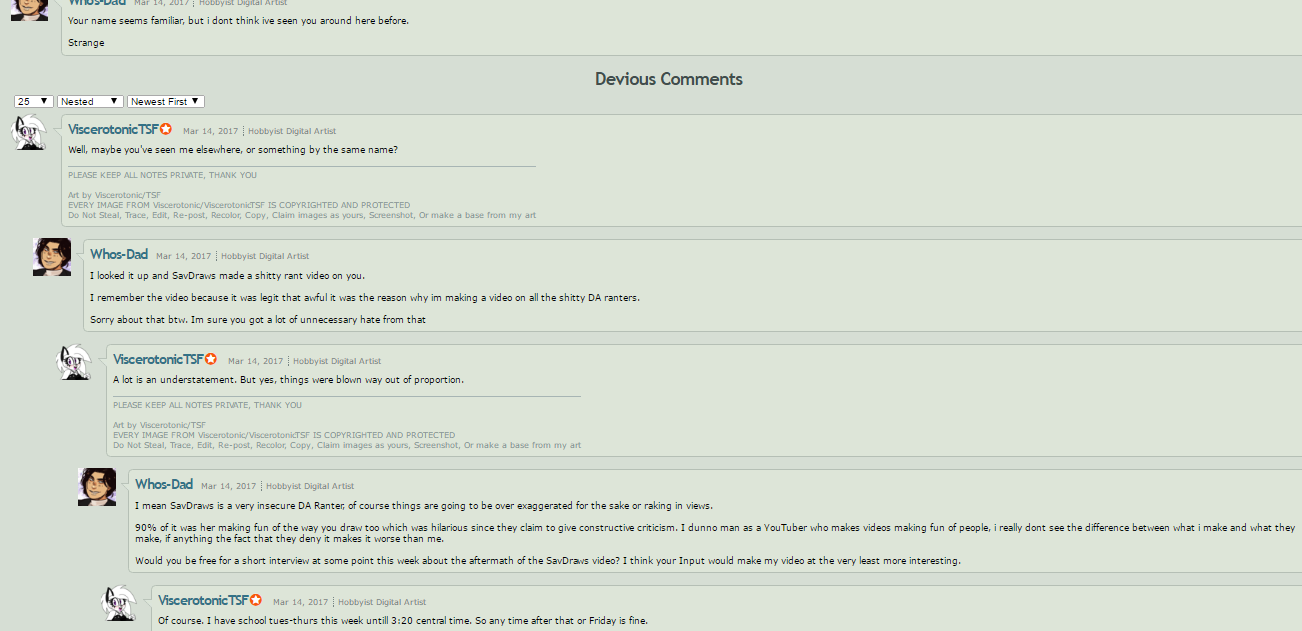This screenshot has width=1302, height=631.
Task: Click ViscerotonicTSF's avatar on the "understatement" comment
Action: [74, 362]
